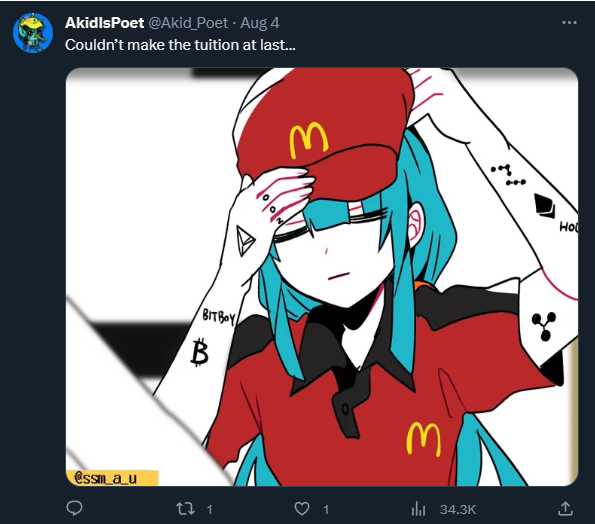Like the tweet with the heart icon
This screenshot has width=595, height=524.
pos(302,508)
